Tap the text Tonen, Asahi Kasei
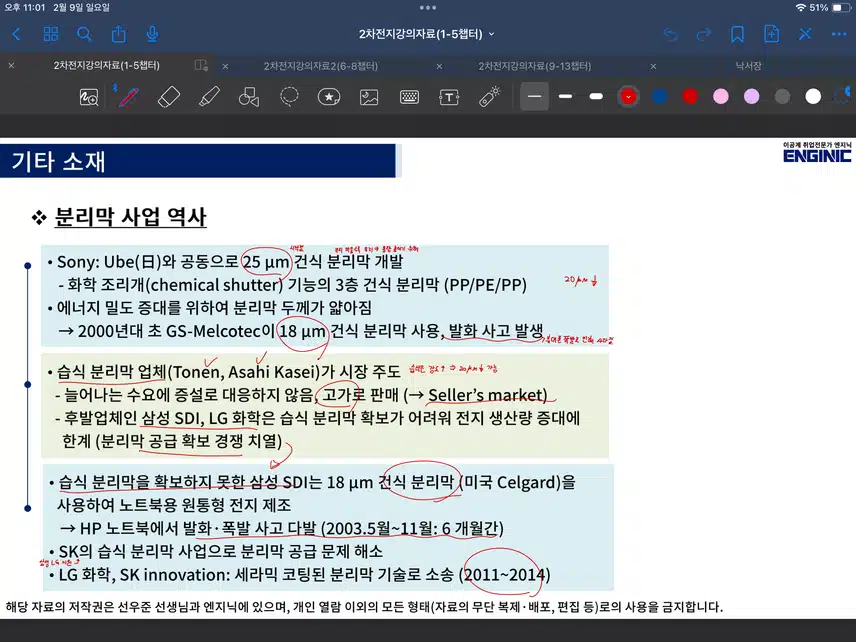The width and height of the screenshot is (856, 642). (243, 372)
